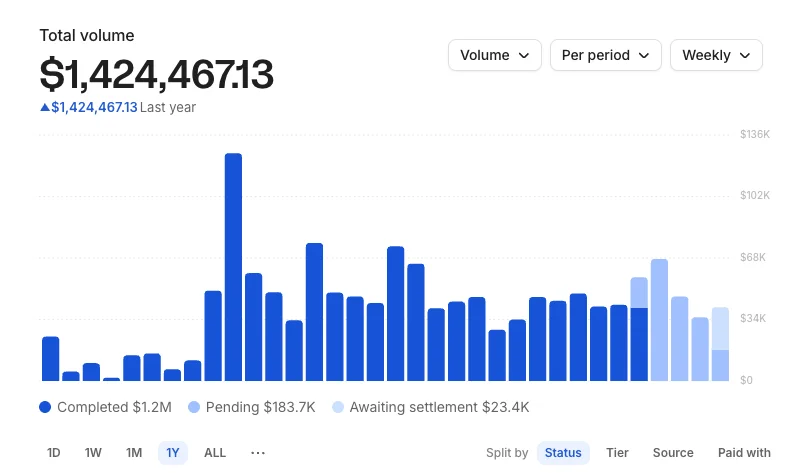Click the $102K axis label

tap(755, 195)
